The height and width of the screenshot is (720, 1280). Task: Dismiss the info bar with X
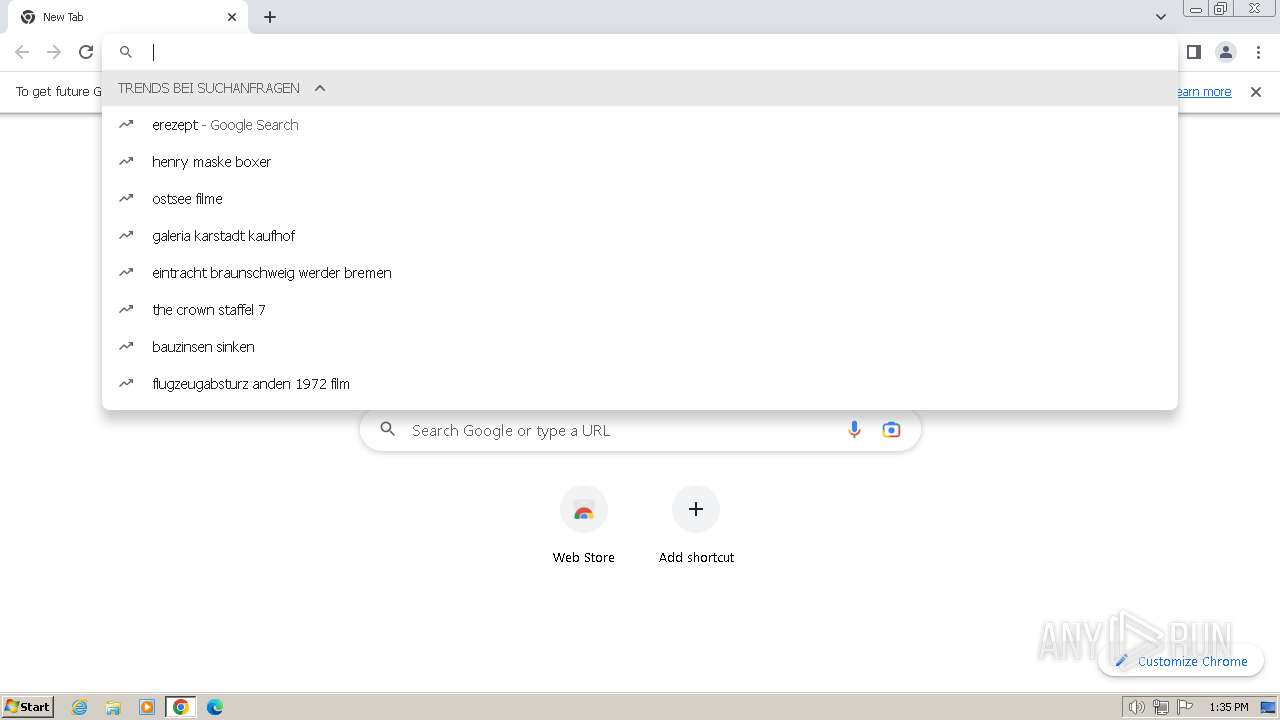tap(1256, 92)
